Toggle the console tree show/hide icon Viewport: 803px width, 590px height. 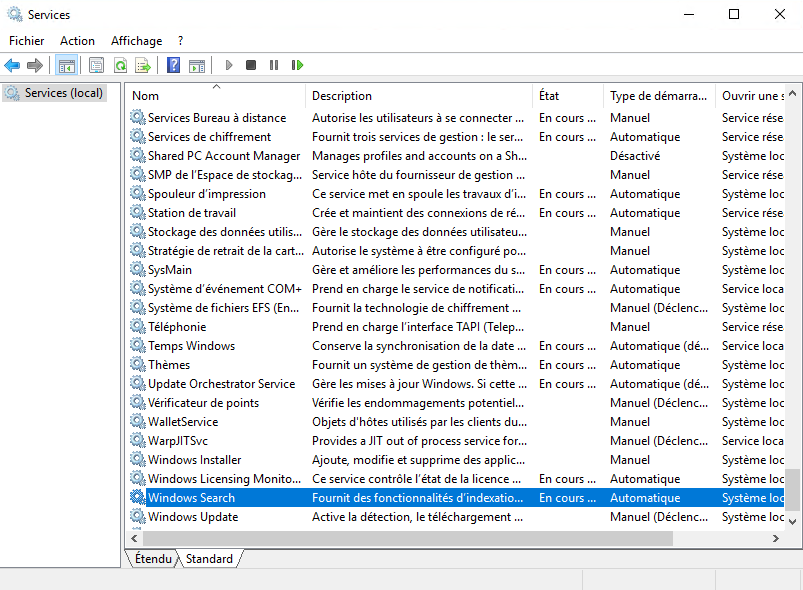[67, 65]
